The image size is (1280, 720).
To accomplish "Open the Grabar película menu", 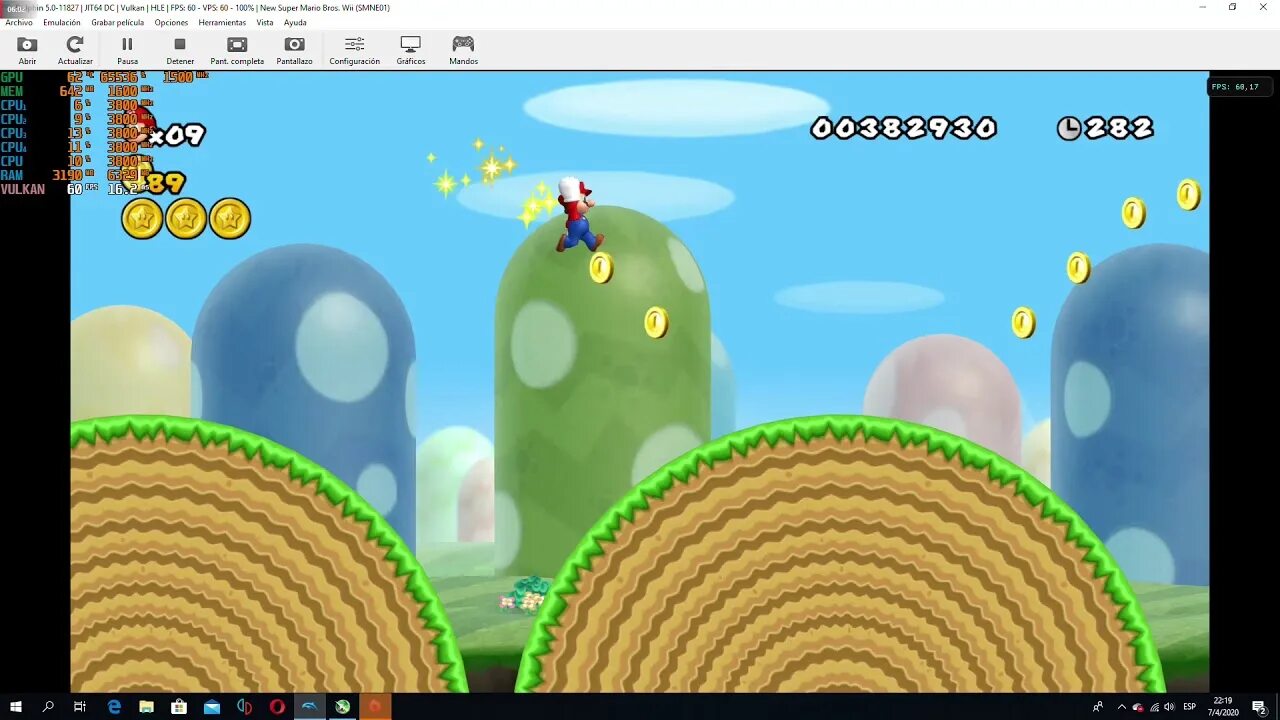I will tap(117, 22).
